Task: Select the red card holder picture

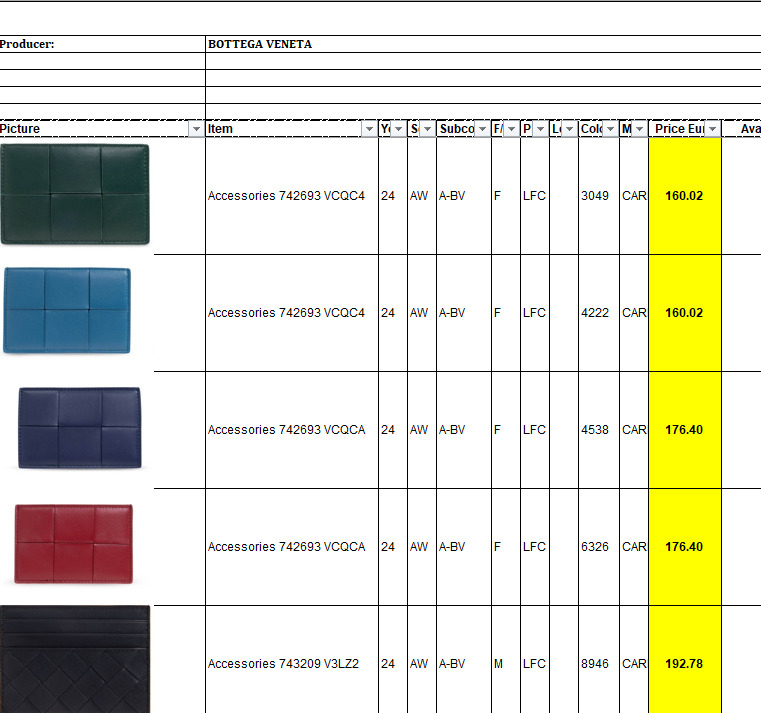Action: [74, 544]
